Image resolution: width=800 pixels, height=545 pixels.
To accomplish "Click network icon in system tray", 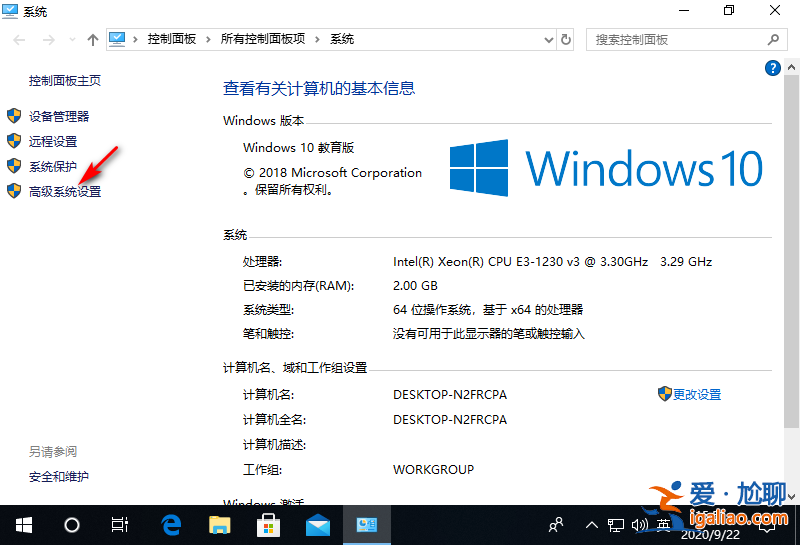I will click(x=616, y=525).
